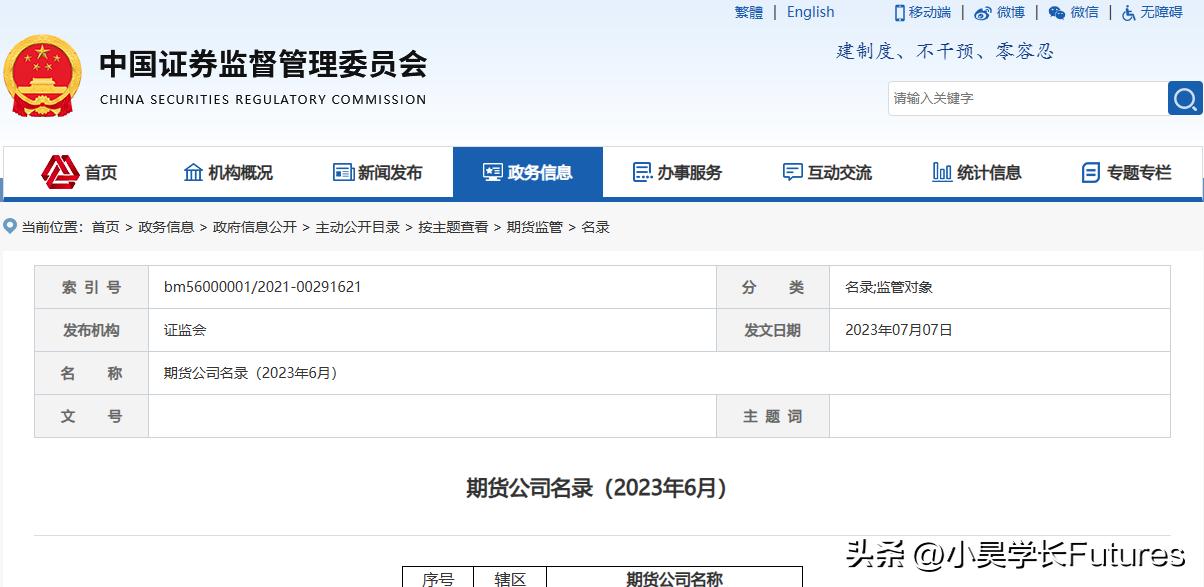The image size is (1204, 587).
Task: Switch site language to English
Action: coord(810,12)
